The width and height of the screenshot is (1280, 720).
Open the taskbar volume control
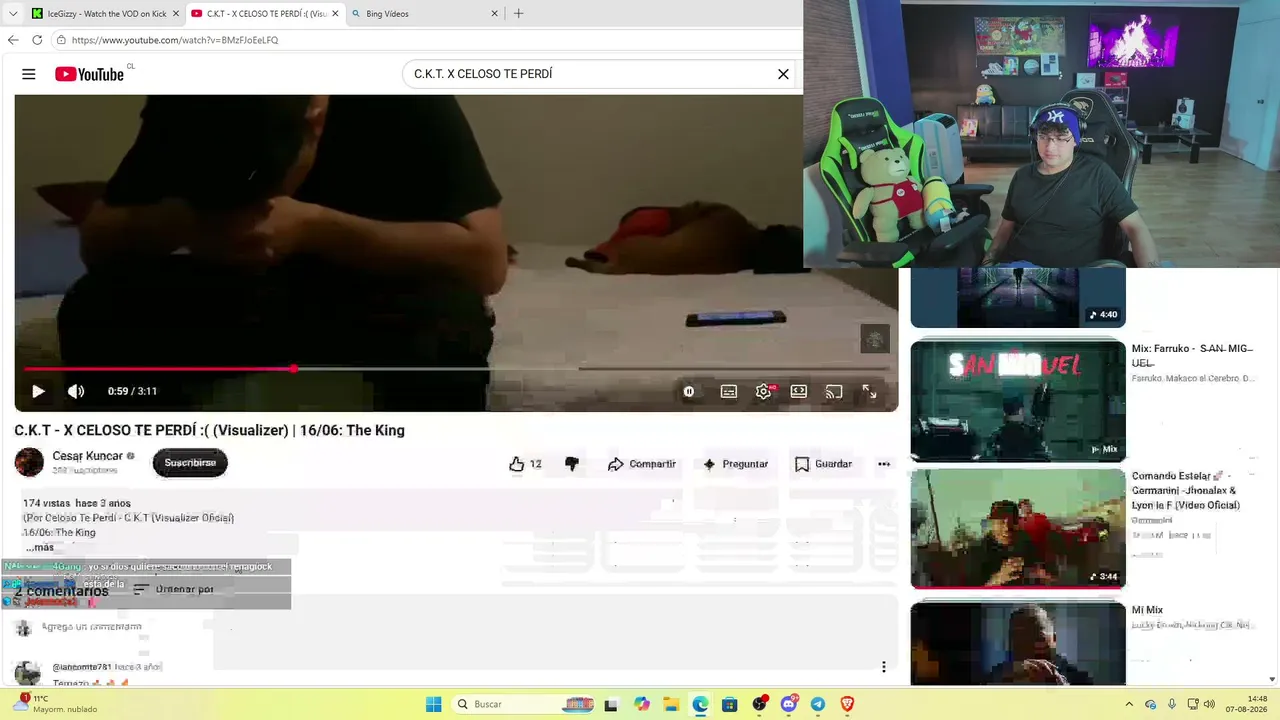coord(1209,704)
